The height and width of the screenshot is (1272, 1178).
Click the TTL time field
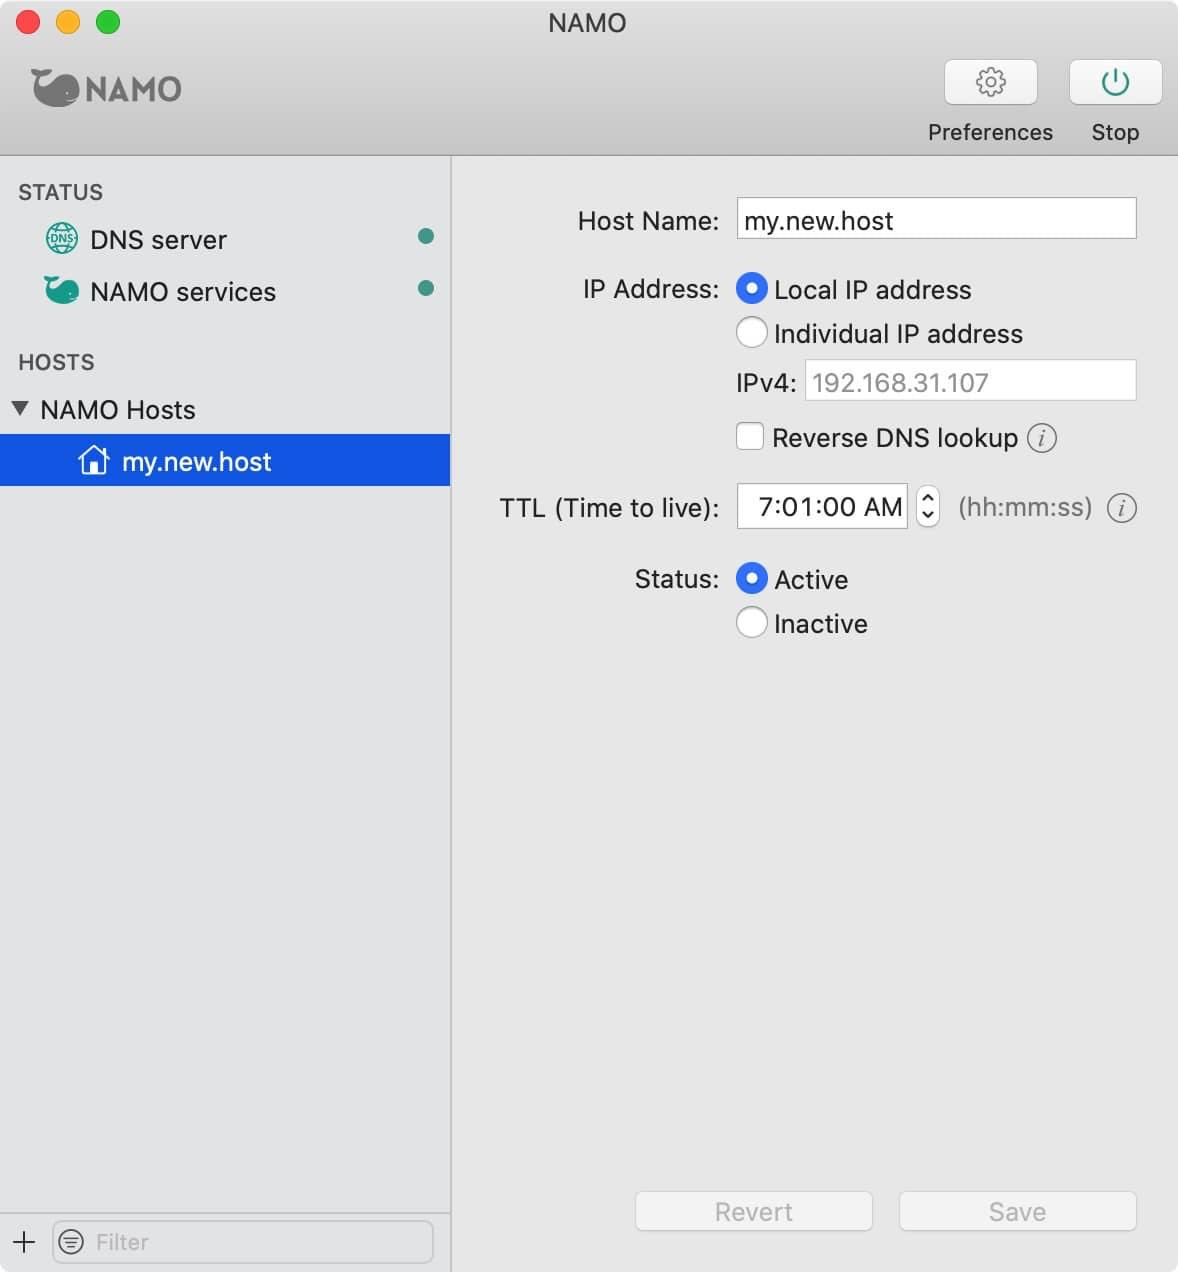[822, 506]
